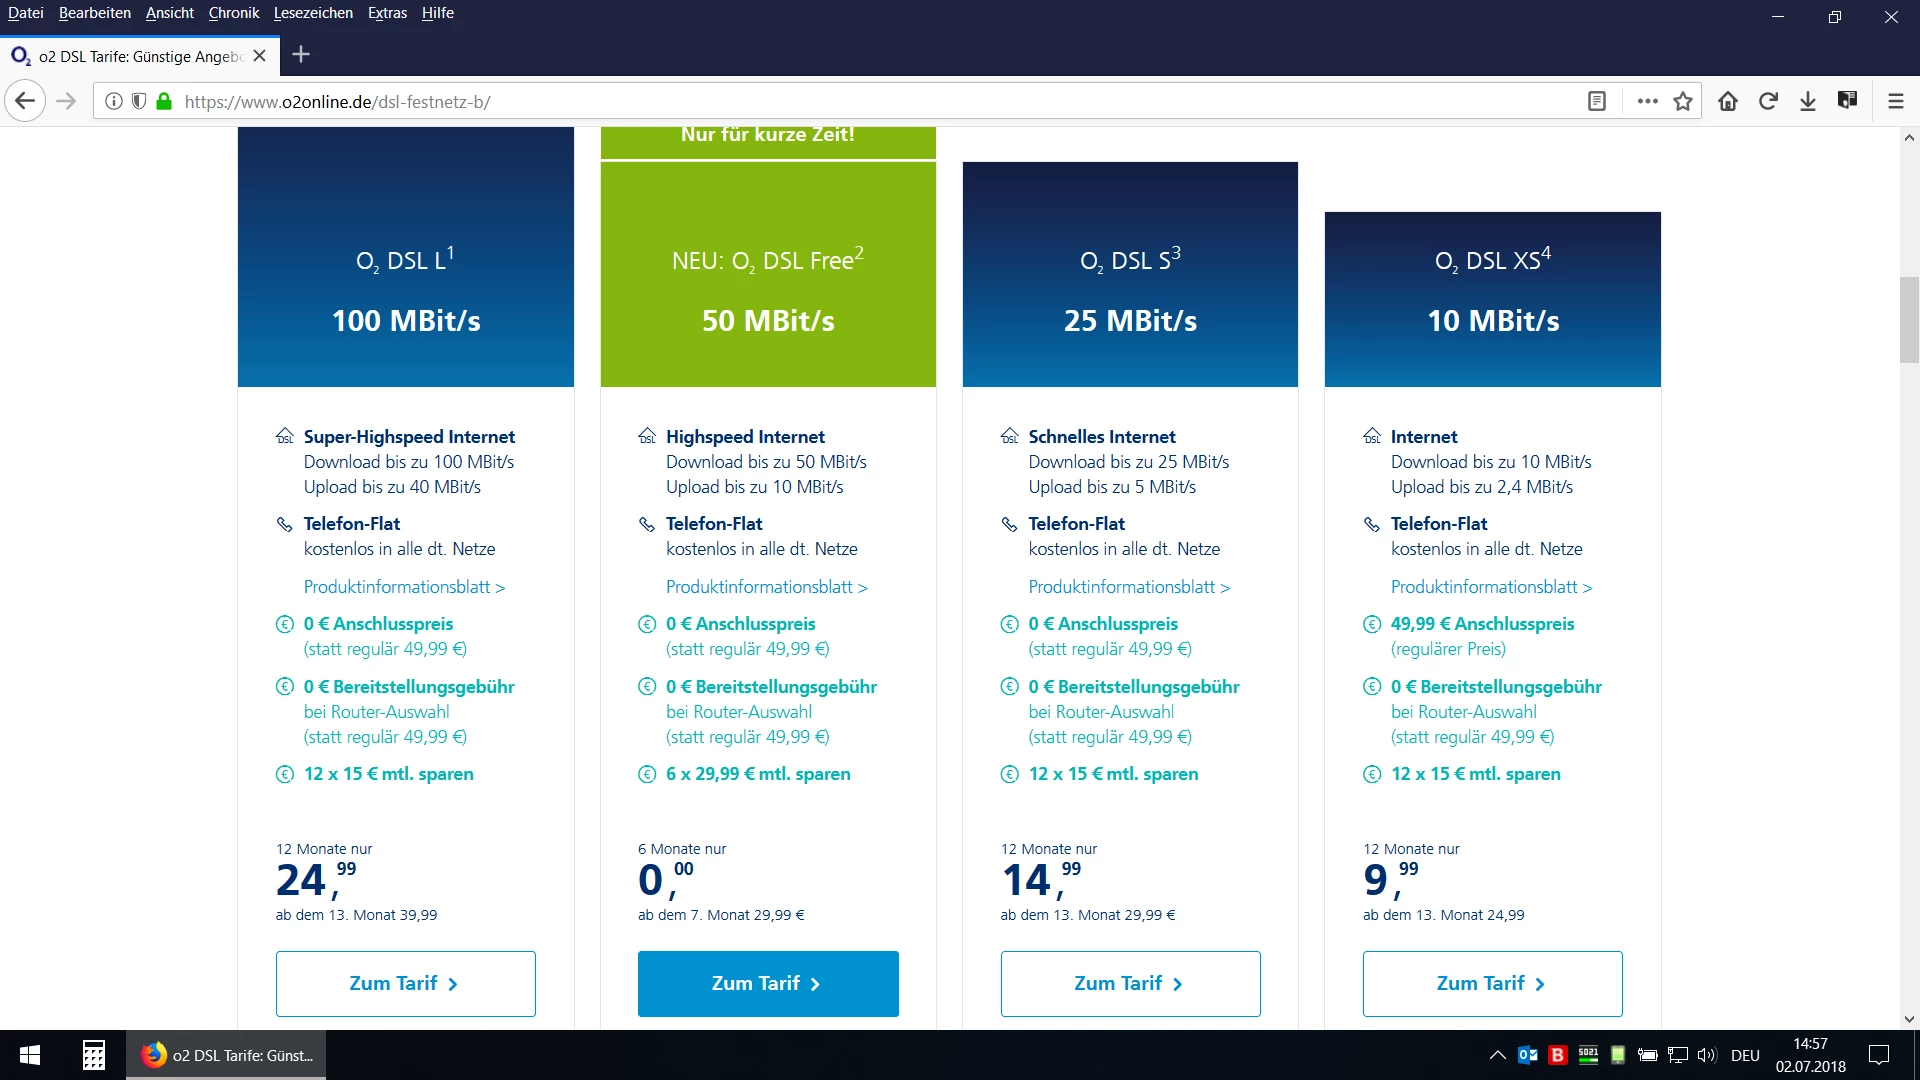Open Produktinformationsblatt link for DSL L
The width and height of the screenshot is (1920, 1080).
(404, 587)
